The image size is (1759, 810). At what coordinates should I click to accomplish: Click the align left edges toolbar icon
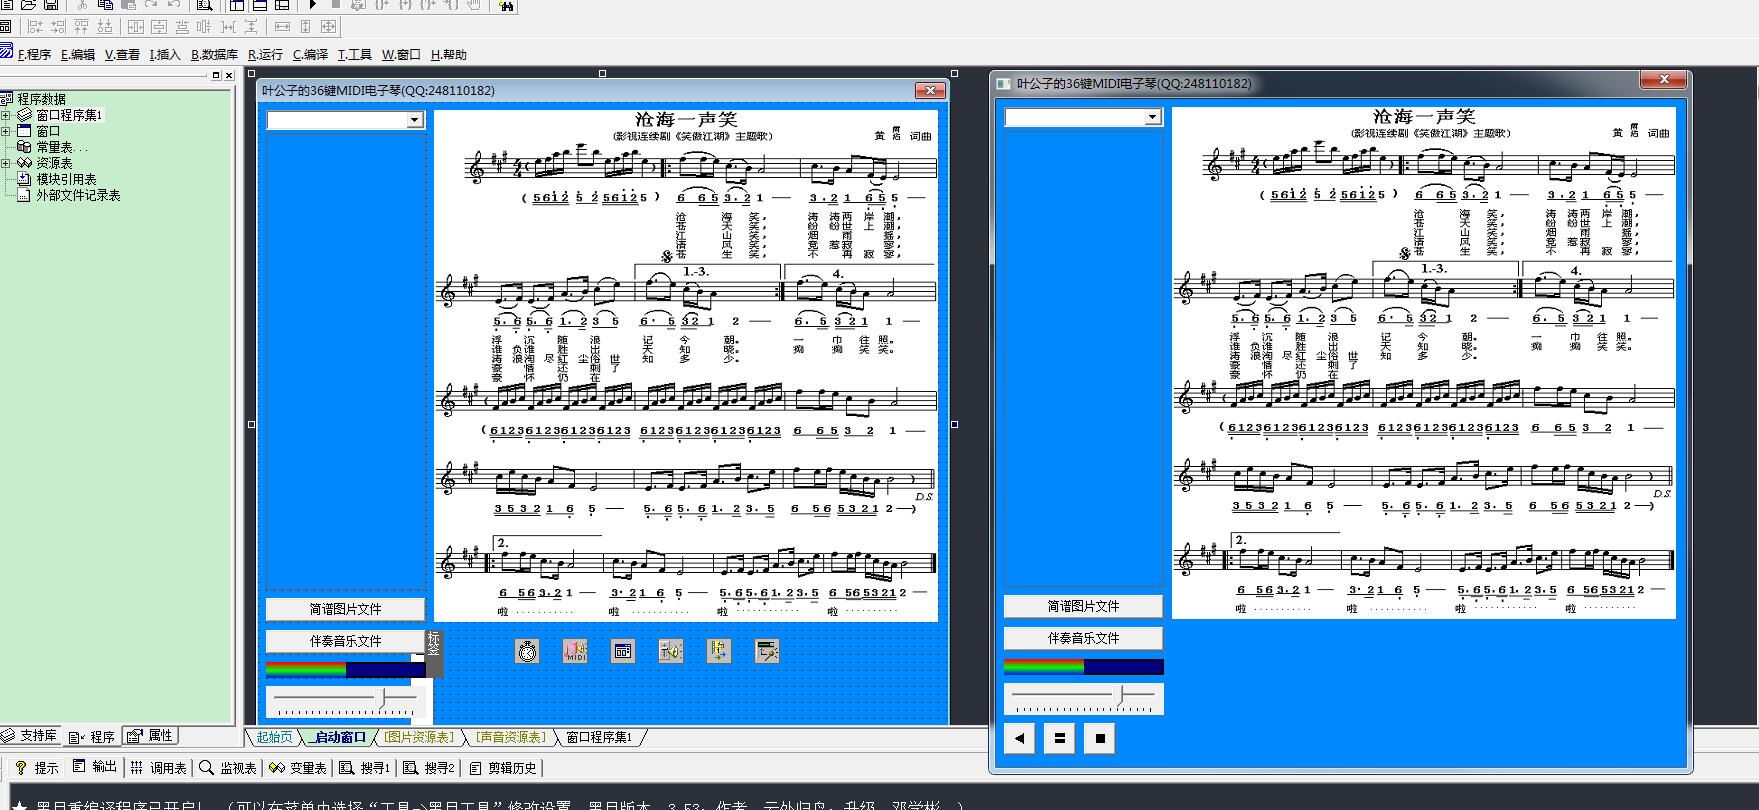click(35, 27)
